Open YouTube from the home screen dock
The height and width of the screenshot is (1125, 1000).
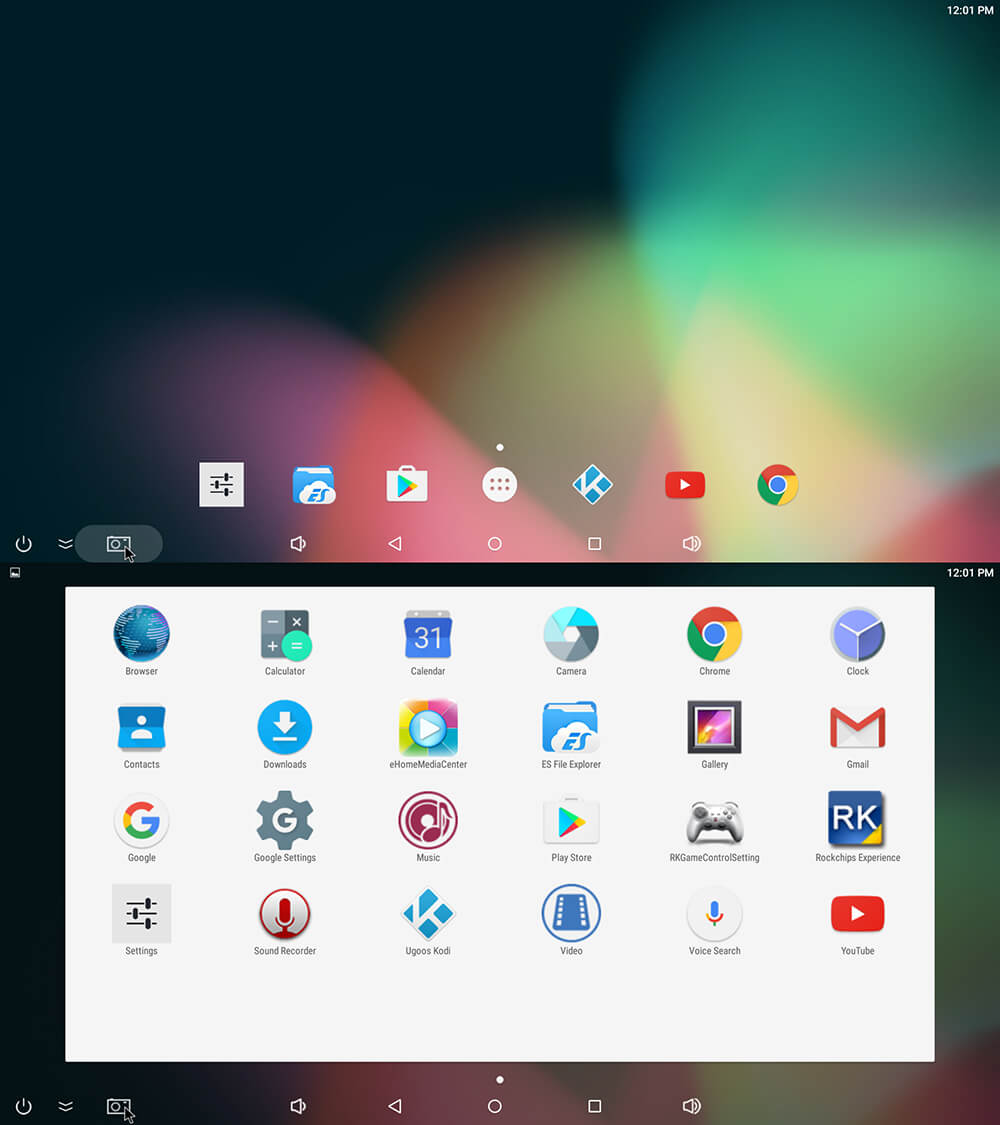685,485
